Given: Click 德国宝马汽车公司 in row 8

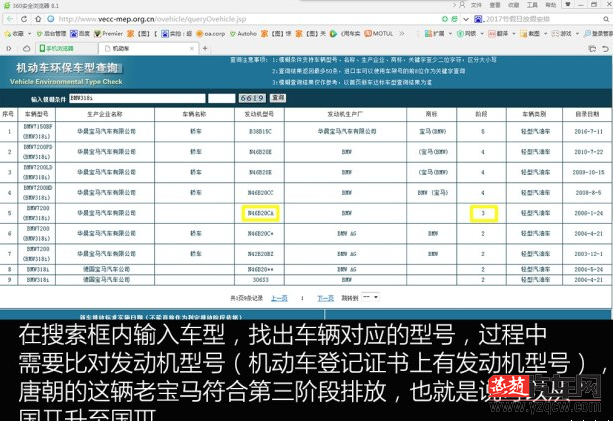Looking at the screenshot, I should (x=106, y=269).
